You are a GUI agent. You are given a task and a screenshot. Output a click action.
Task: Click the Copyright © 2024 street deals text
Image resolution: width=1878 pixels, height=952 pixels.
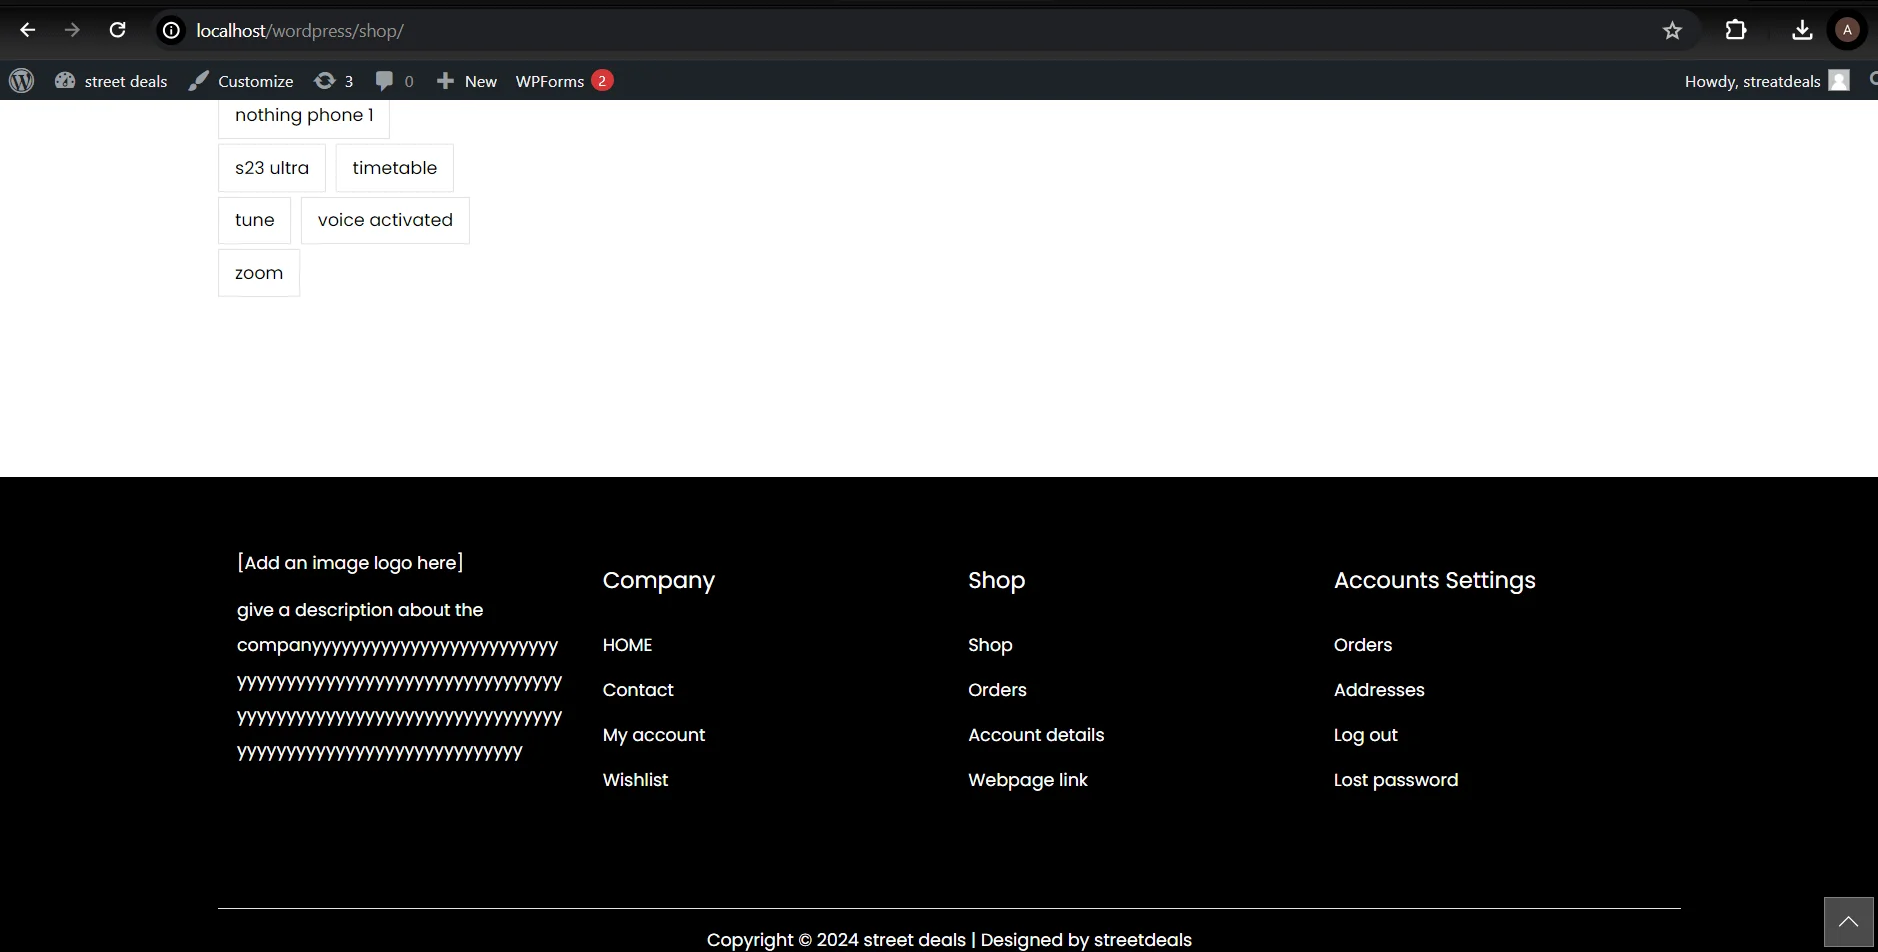836,940
